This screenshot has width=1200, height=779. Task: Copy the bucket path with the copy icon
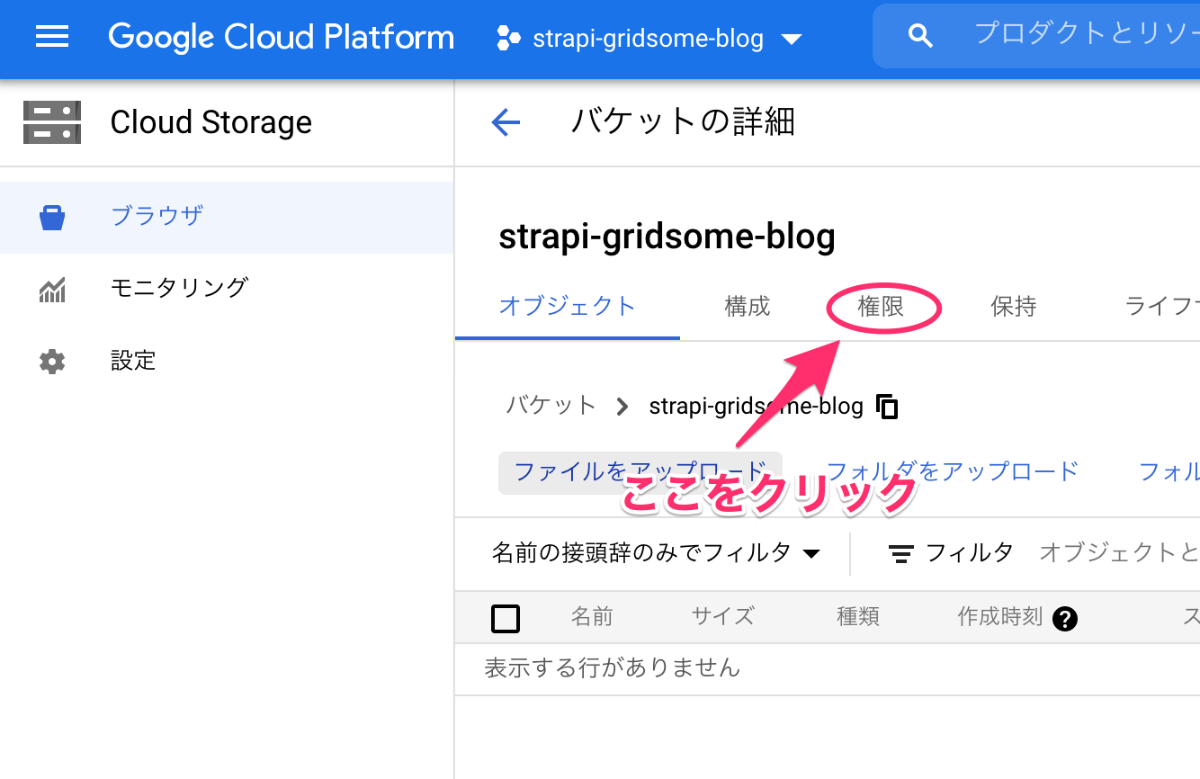(x=887, y=406)
